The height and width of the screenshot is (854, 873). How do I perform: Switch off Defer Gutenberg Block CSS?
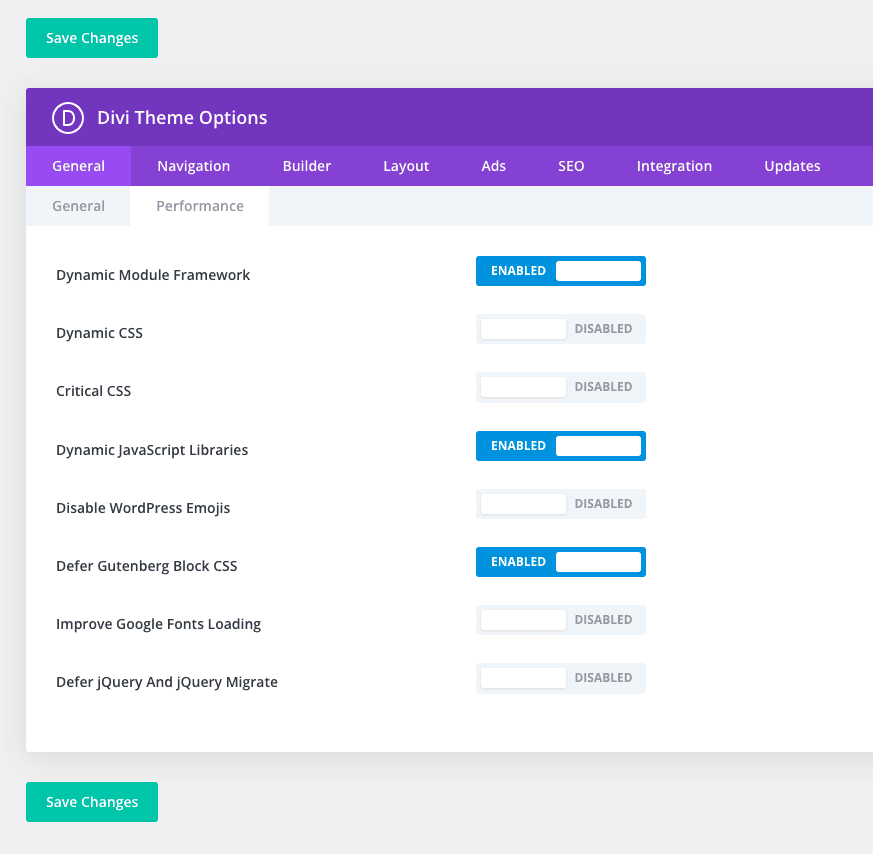[x=561, y=562]
